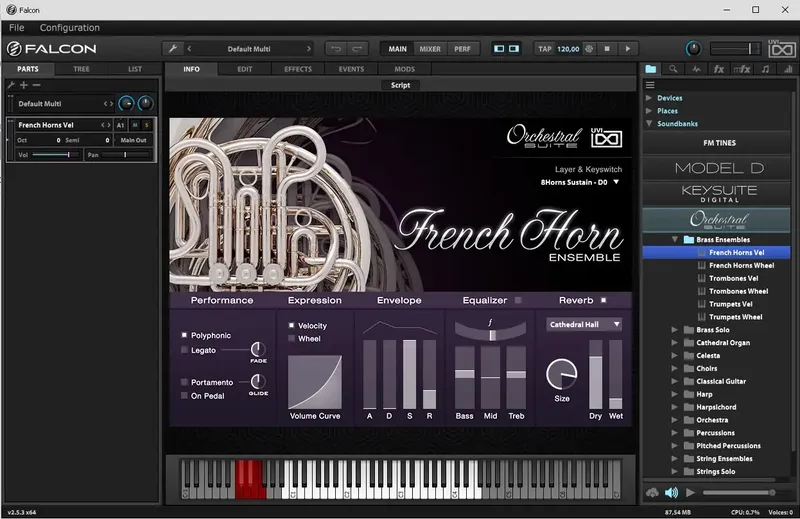
Task: Click the UVI logo in the top-right corner
Action: point(781,49)
